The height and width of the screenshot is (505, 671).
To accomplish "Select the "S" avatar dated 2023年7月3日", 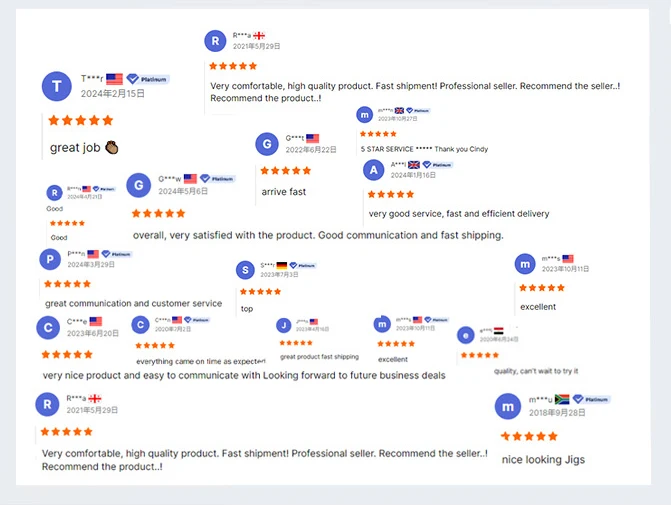I will [246, 270].
